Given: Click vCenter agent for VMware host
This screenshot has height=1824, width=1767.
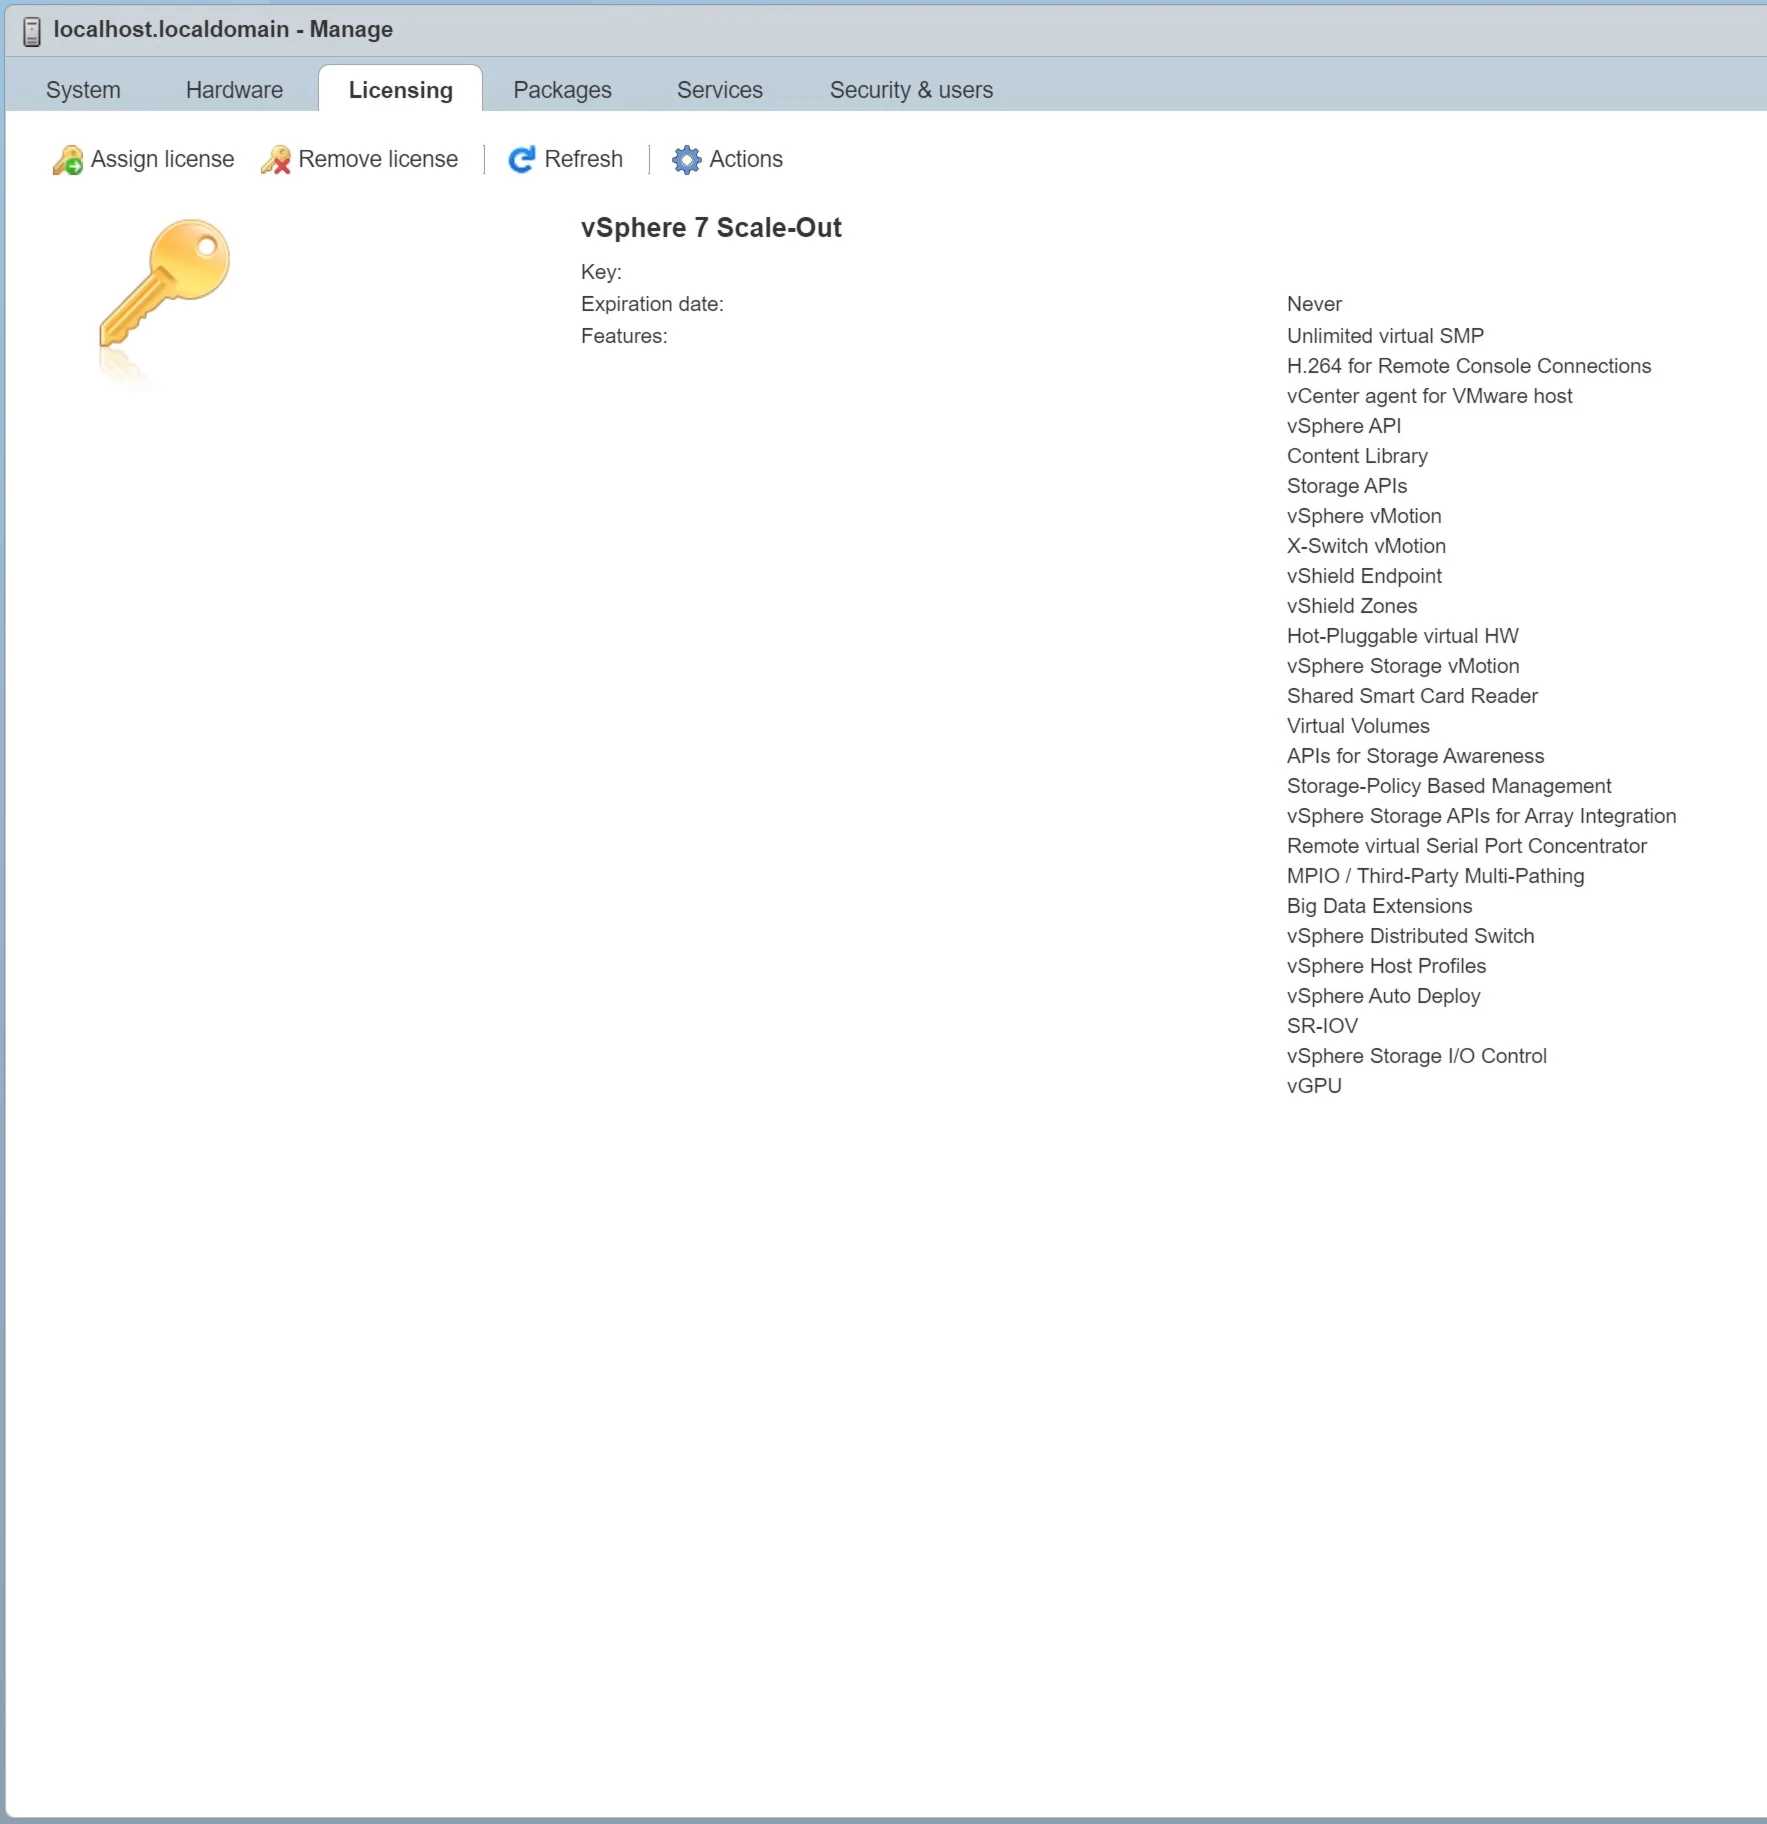Looking at the screenshot, I should [1429, 396].
